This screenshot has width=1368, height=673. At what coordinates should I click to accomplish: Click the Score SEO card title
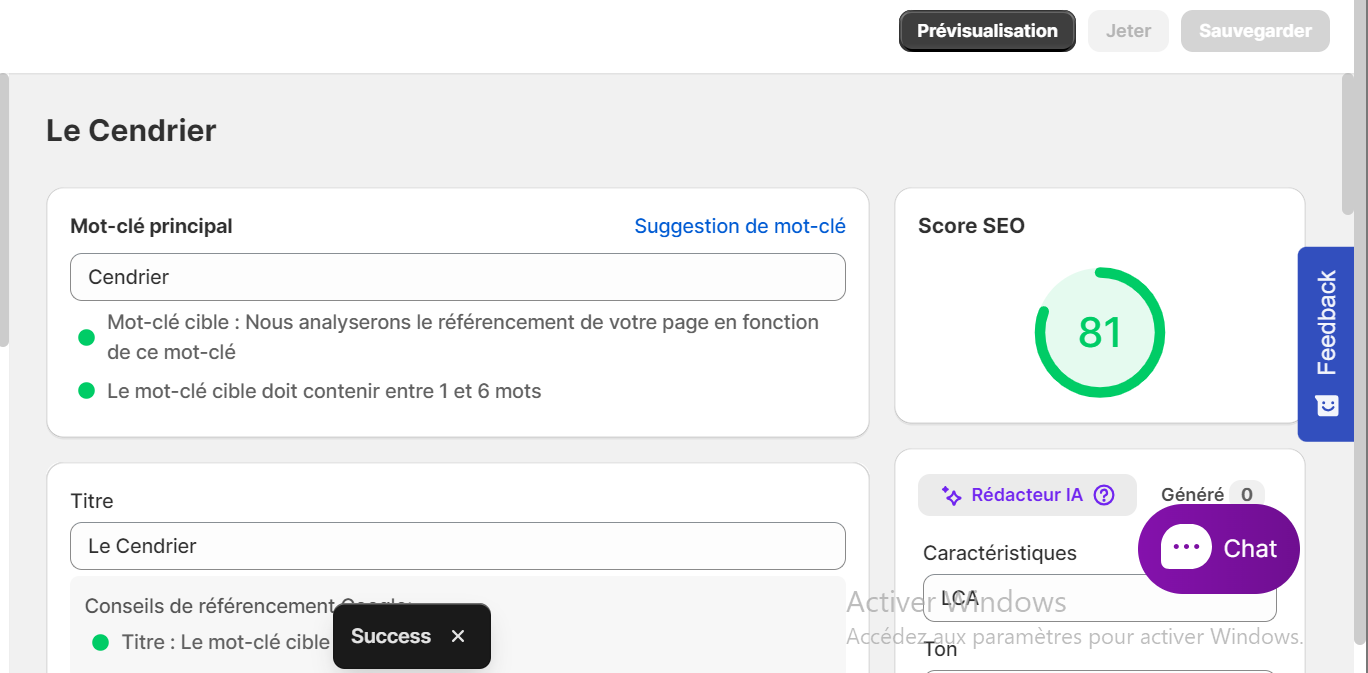point(971,226)
